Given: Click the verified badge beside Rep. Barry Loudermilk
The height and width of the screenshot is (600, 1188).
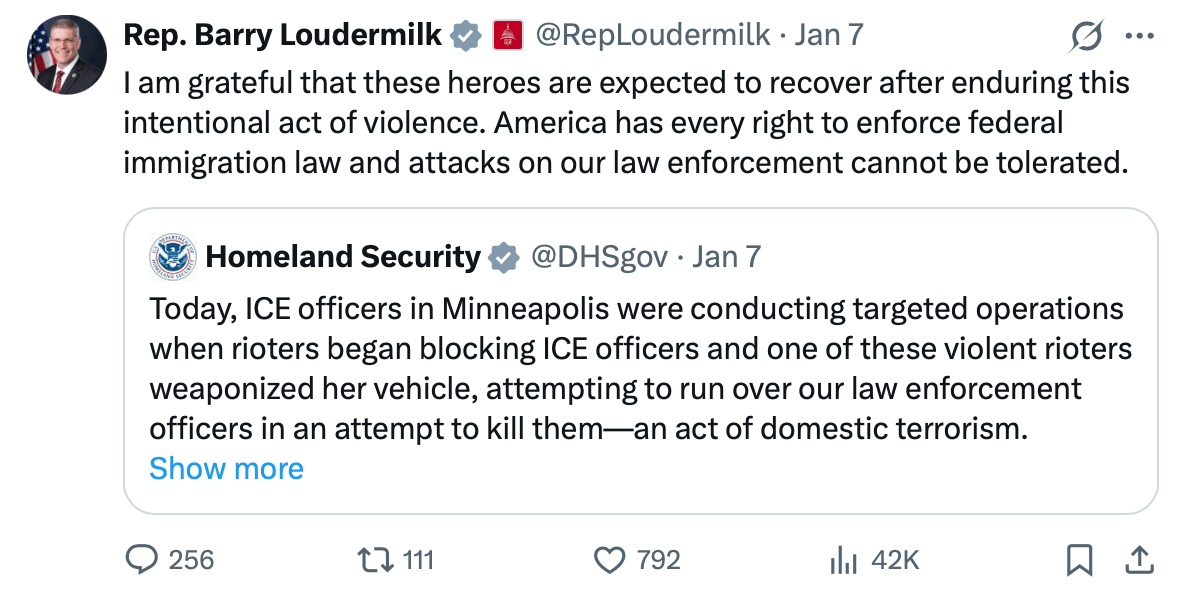Looking at the screenshot, I should click(x=465, y=36).
